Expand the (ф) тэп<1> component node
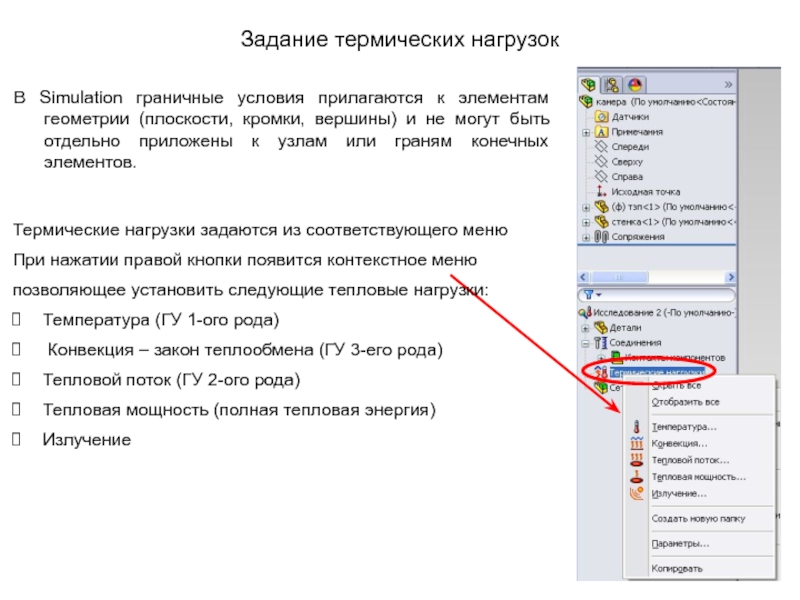 pyautogui.click(x=586, y=208)
